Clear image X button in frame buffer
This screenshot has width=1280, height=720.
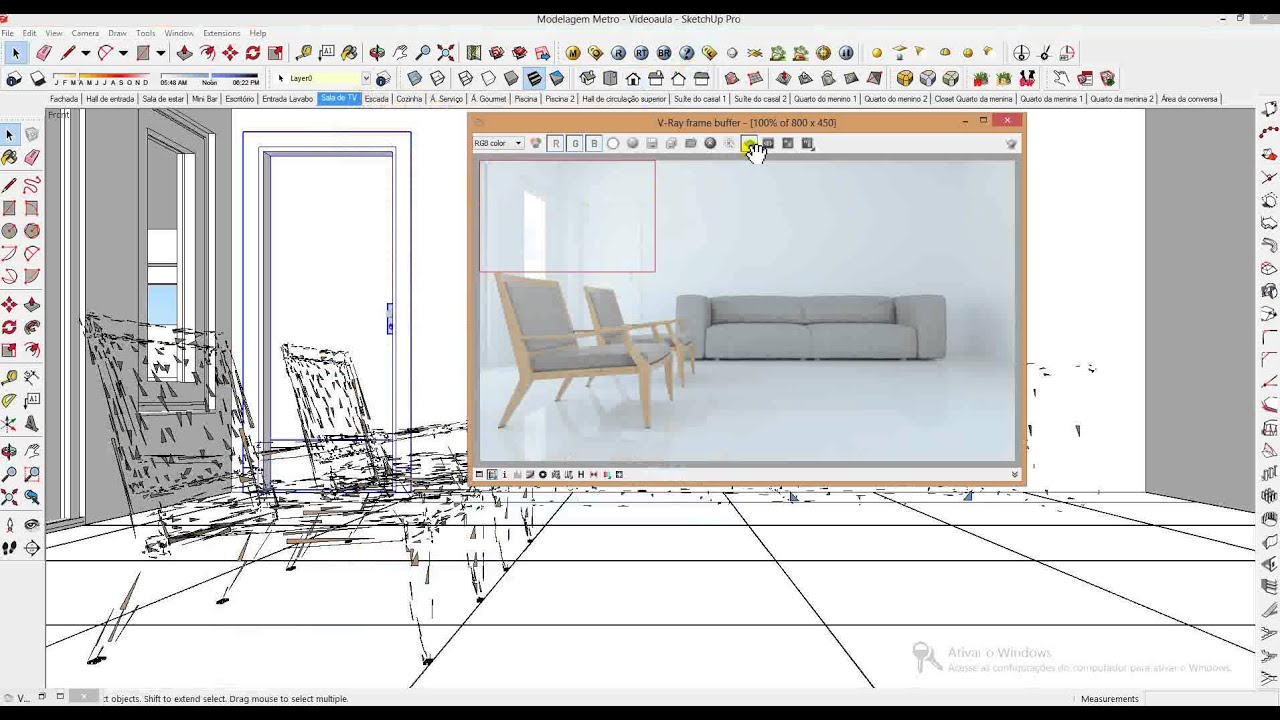[x=710, y=144]
